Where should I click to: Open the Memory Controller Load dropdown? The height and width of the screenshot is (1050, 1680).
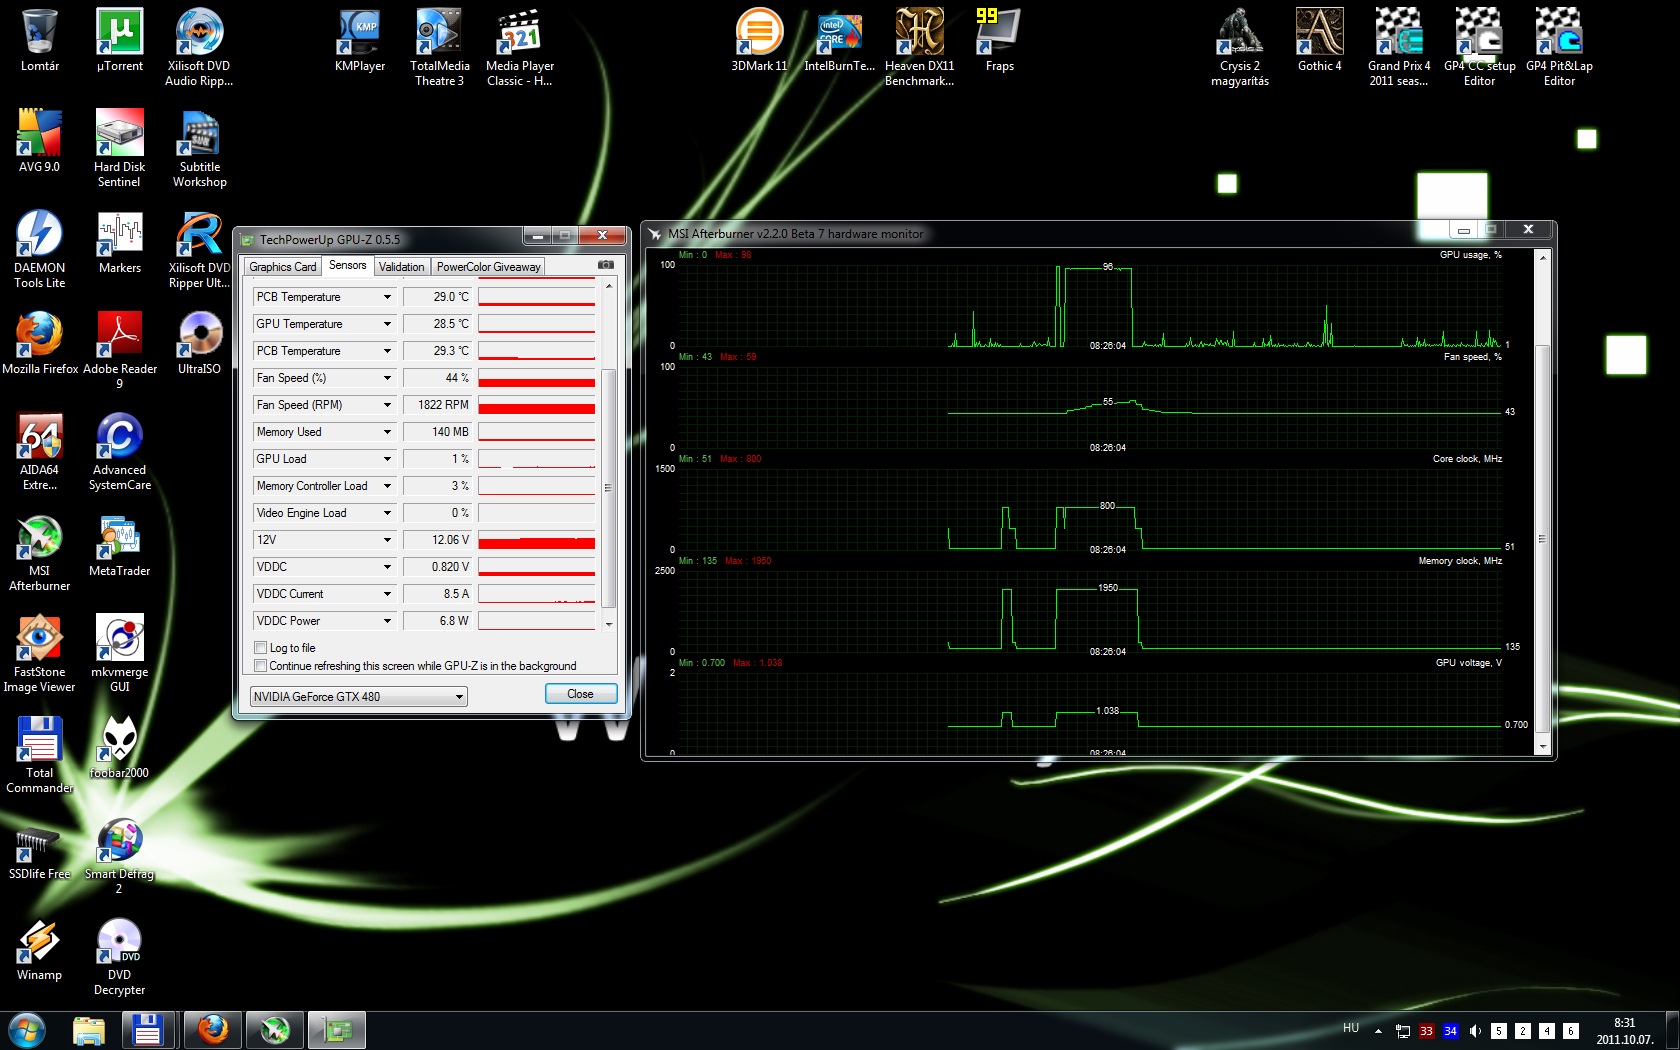(x=388, y=486)
